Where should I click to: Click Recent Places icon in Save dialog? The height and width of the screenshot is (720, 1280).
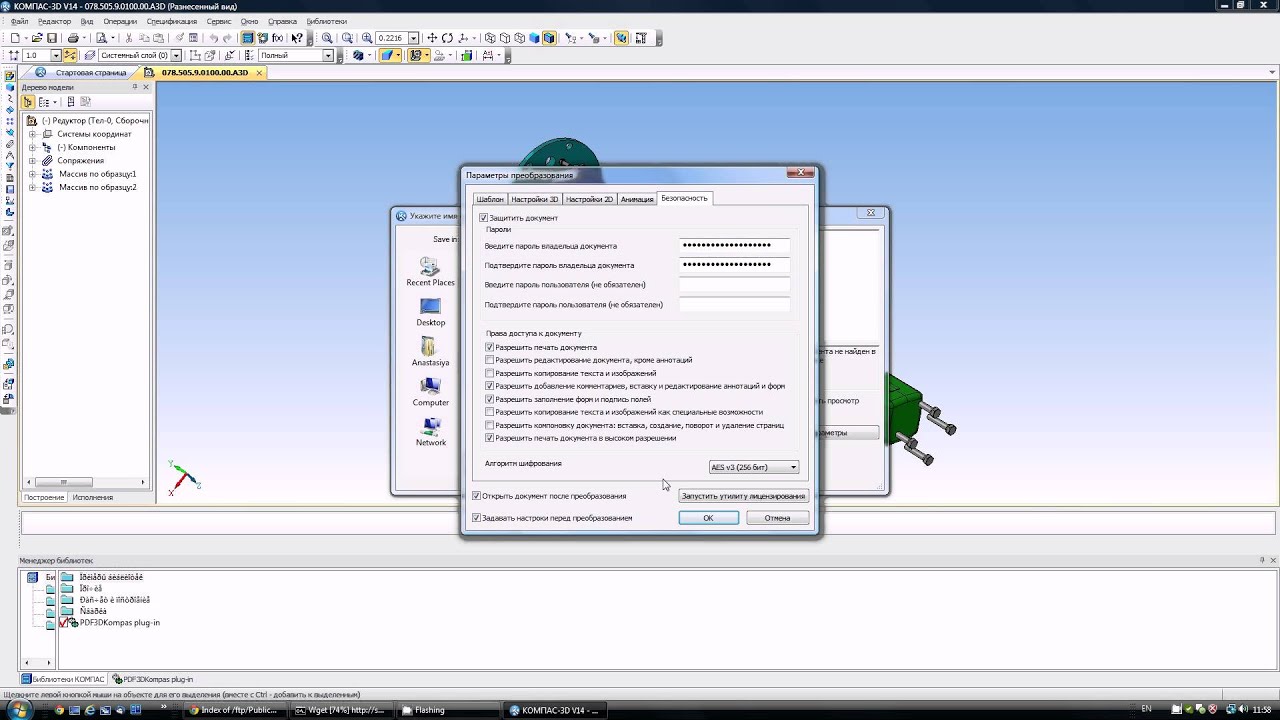(x=430, y=272)
